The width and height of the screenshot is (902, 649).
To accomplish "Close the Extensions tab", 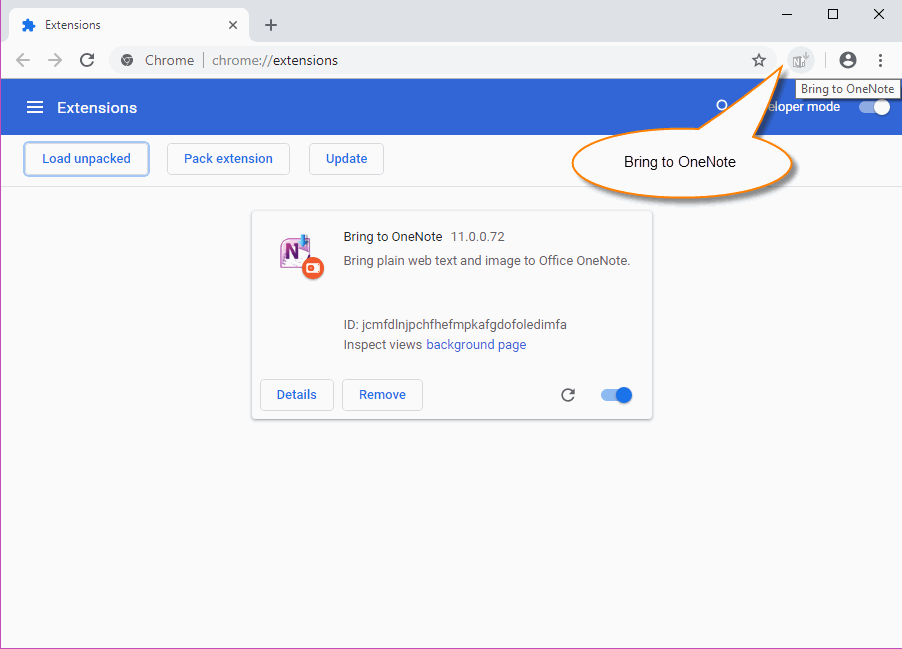I will (x=232, y=25).
